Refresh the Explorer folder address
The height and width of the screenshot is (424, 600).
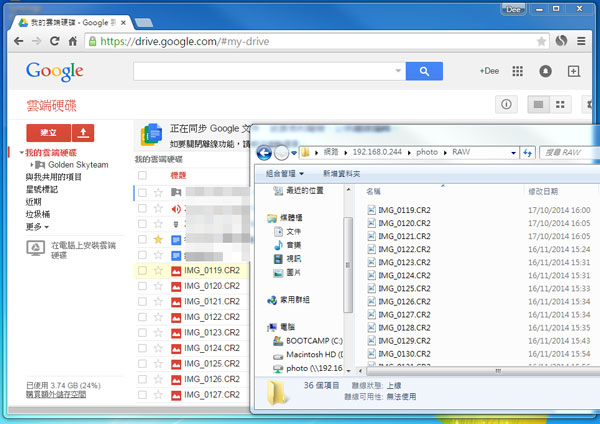coord(527,152)
